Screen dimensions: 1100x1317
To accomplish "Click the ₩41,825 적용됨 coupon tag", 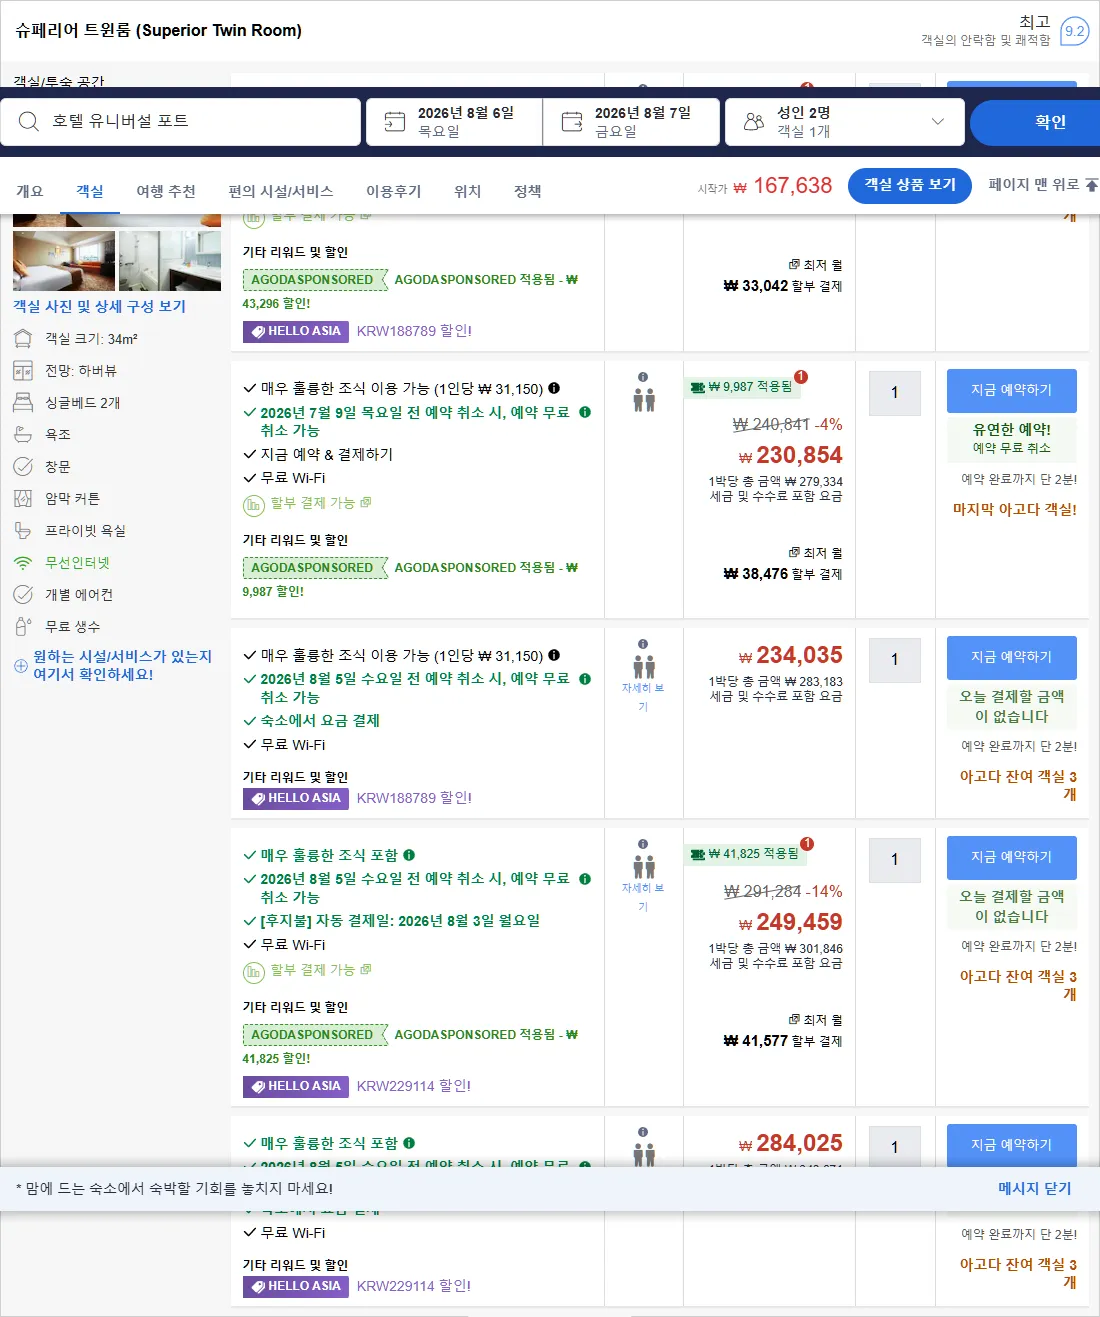I will (x=745, y=854).
